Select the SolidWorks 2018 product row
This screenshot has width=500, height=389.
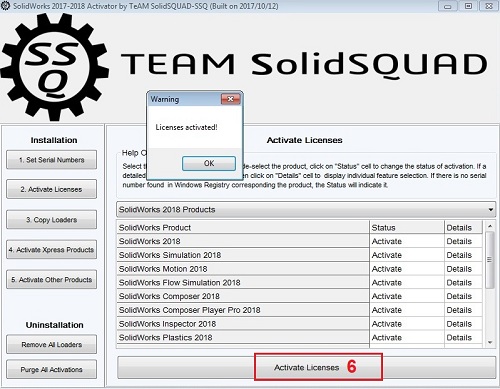click(x=243, y=241)
